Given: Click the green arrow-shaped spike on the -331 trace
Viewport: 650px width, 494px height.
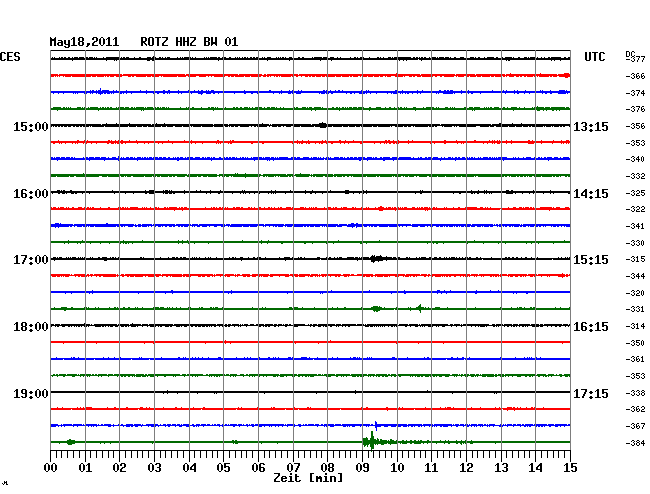Looking at the screenshot, I should [x=420, y=308].
